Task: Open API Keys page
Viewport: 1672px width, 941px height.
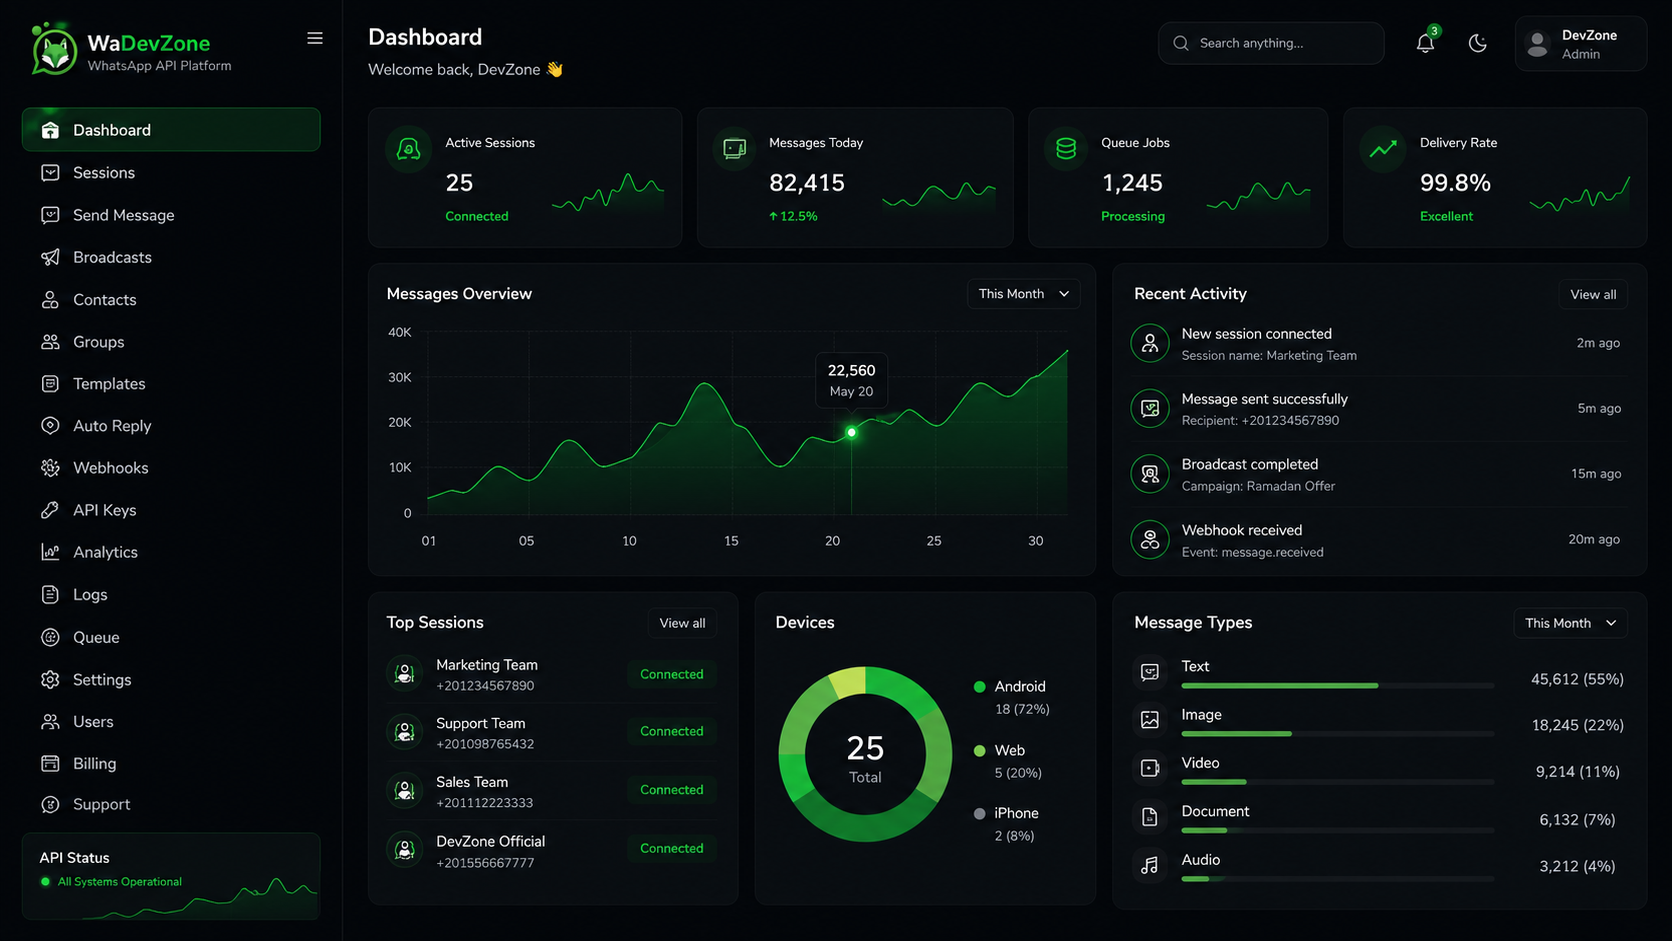Action: tap(171, 510)
